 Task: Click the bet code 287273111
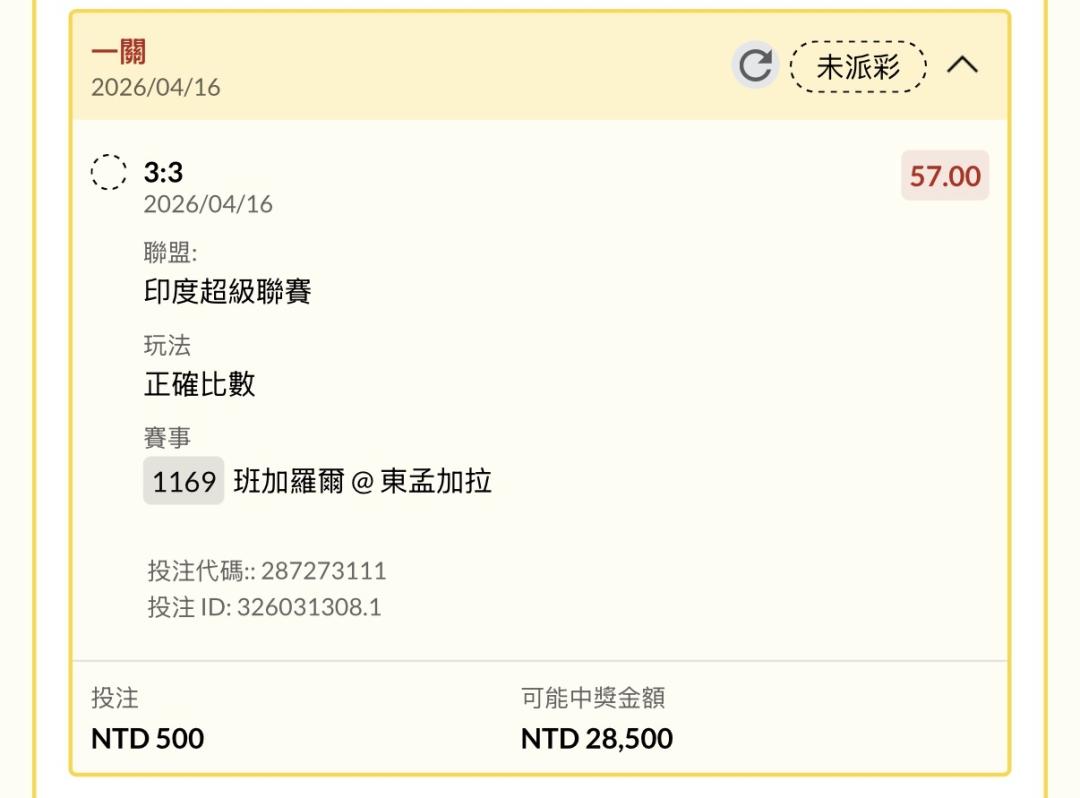coord(323,571)
